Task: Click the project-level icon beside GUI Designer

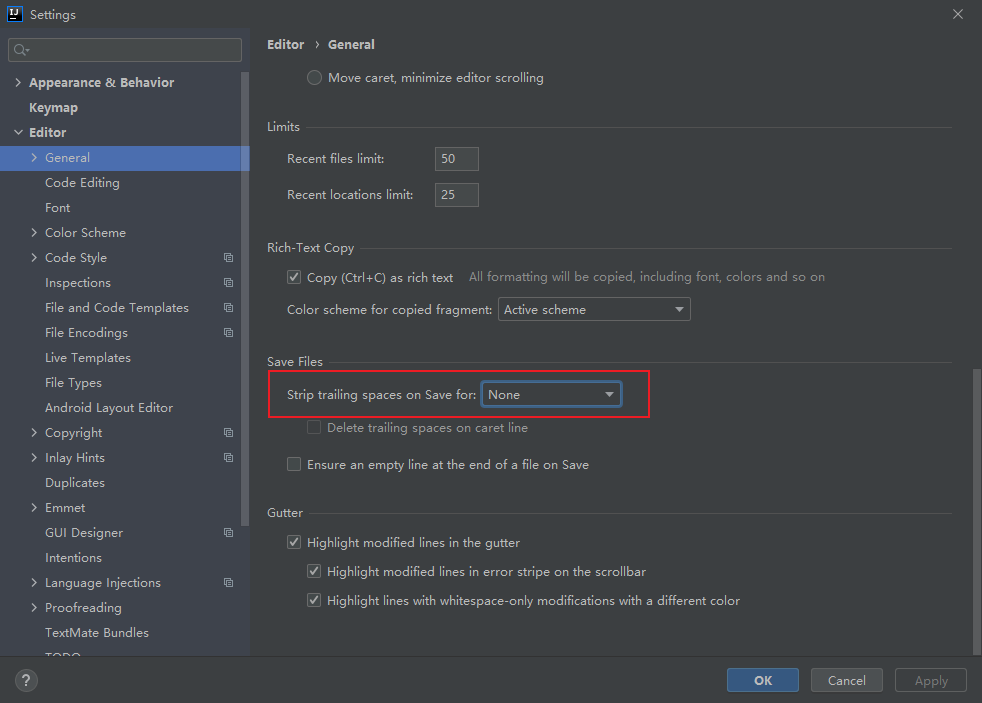Action: (x=229, y=533)
